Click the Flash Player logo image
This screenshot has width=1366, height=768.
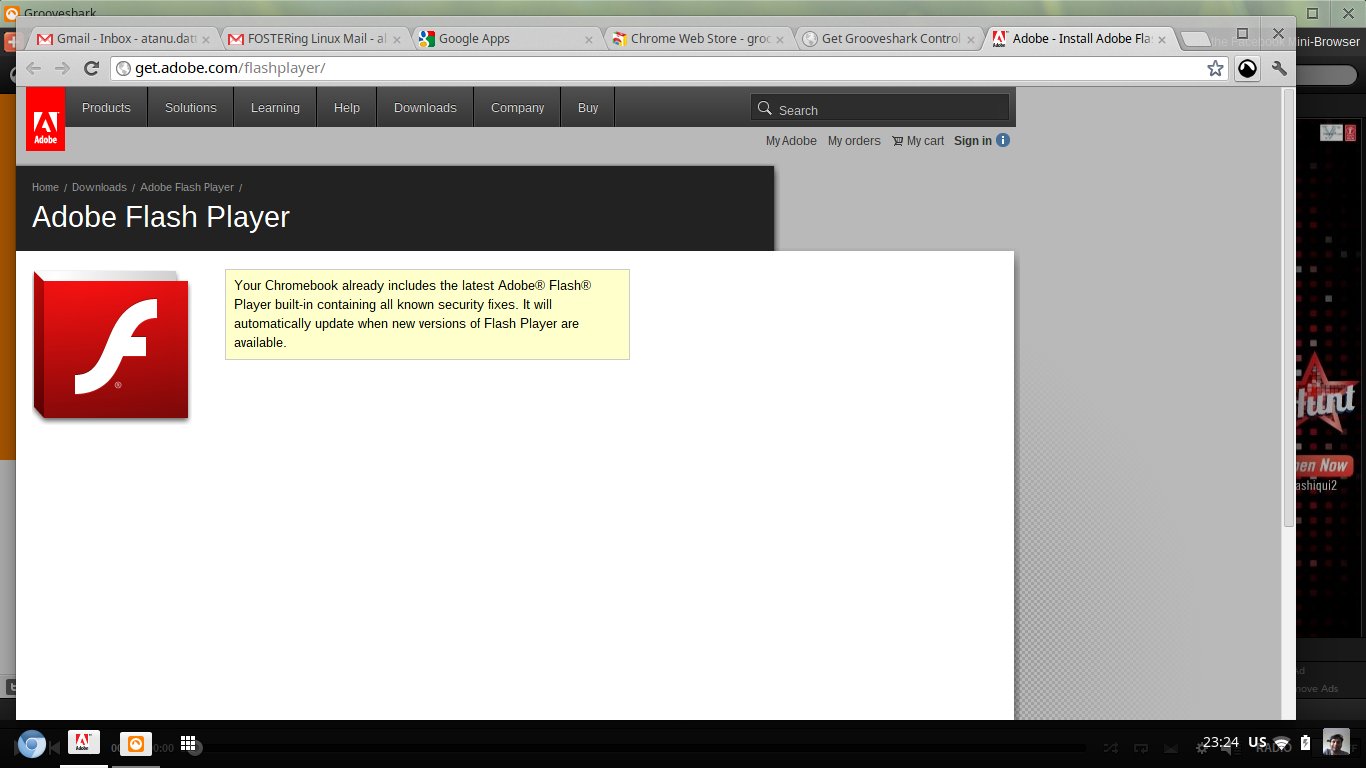click(x=111, y=345)
